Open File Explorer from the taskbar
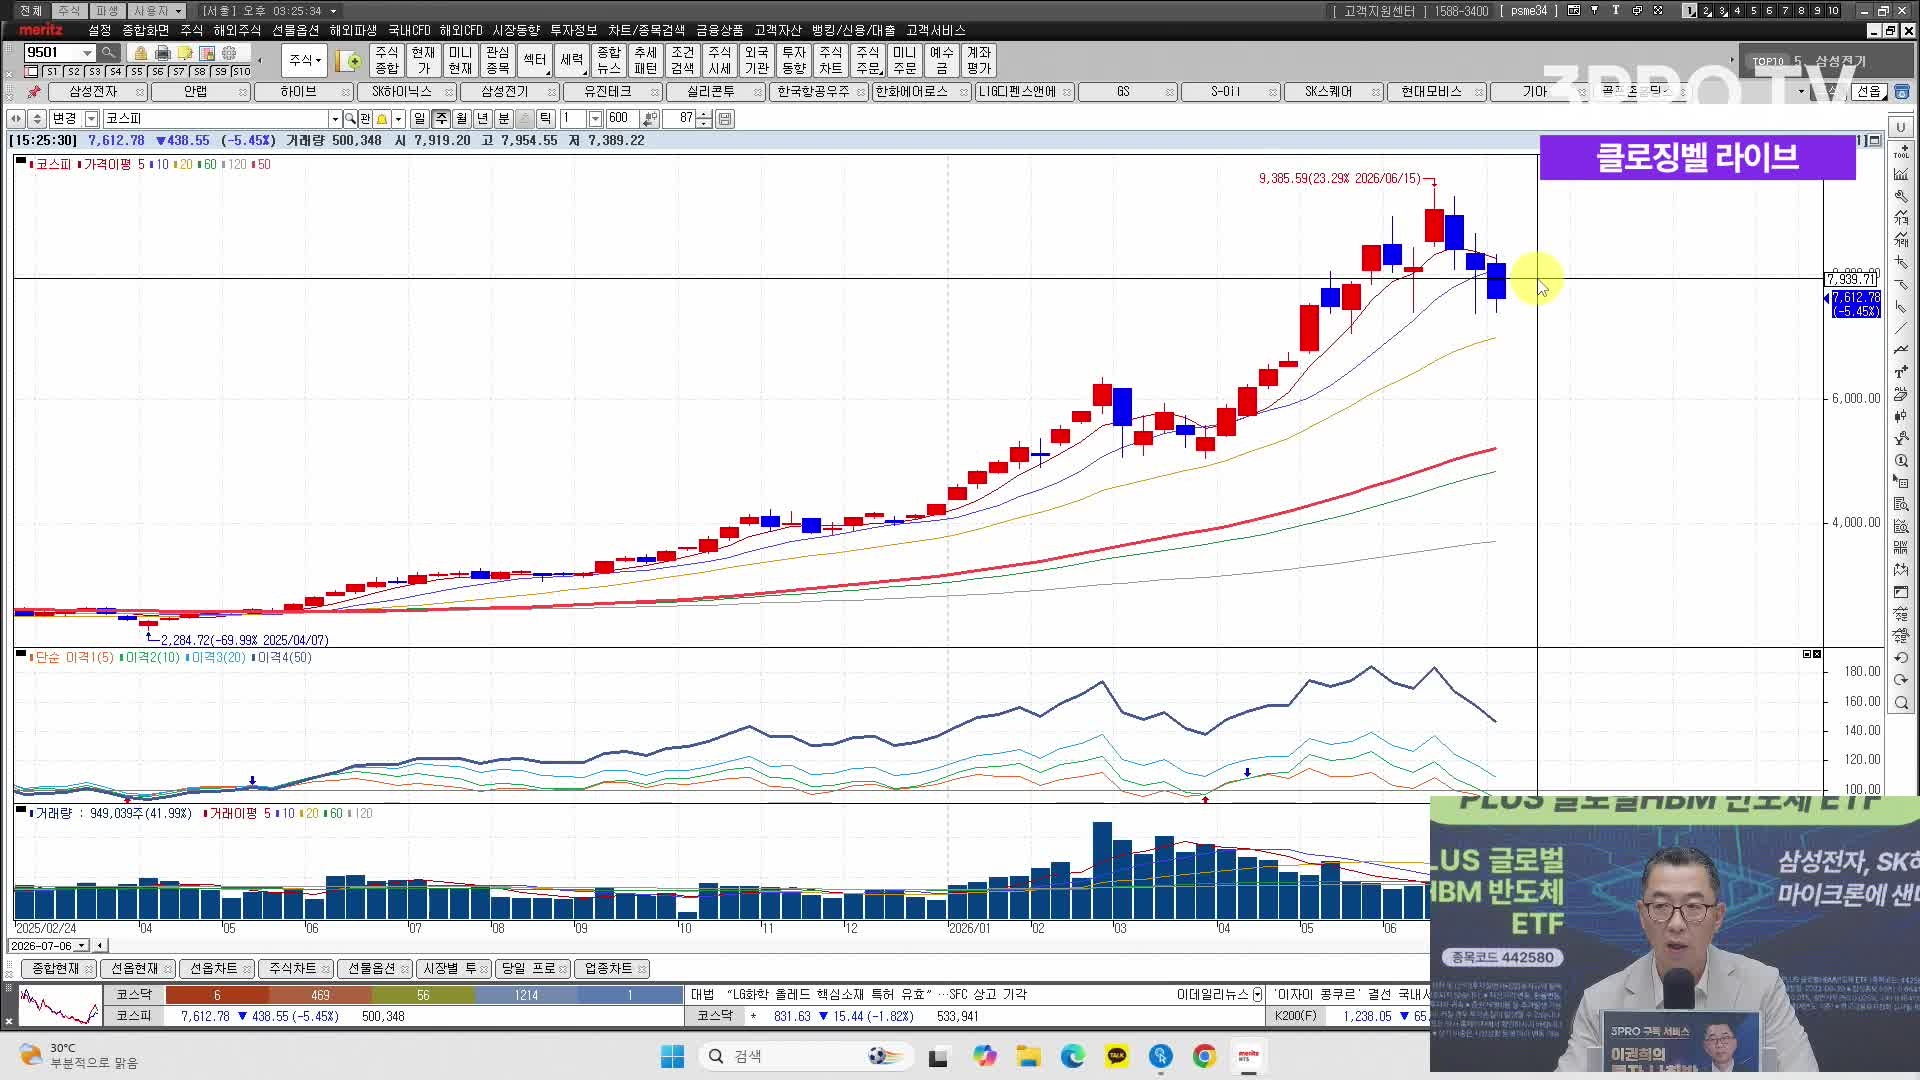The width and height of the screenshot is (1920, 1080). [x=1029, y=1056]
